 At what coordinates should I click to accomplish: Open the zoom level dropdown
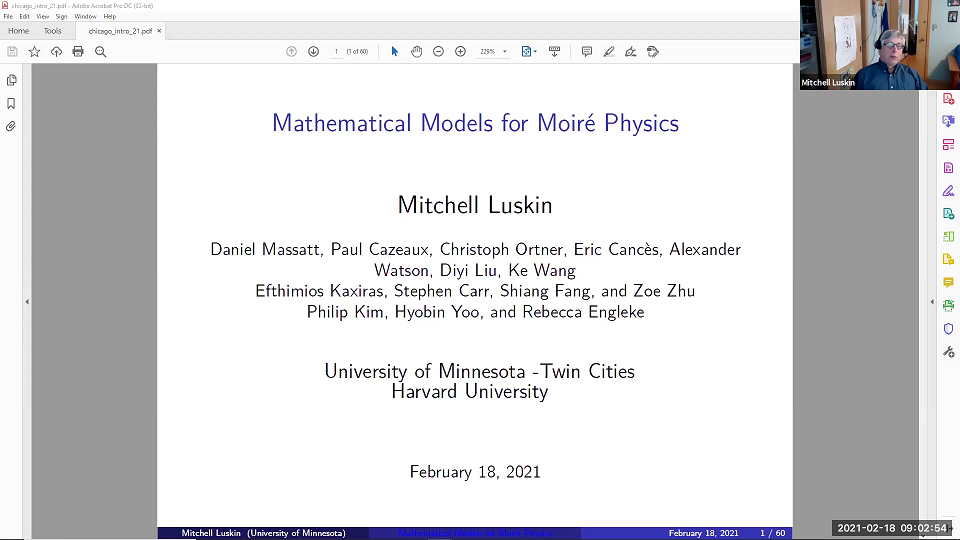(x=505, y=52)
